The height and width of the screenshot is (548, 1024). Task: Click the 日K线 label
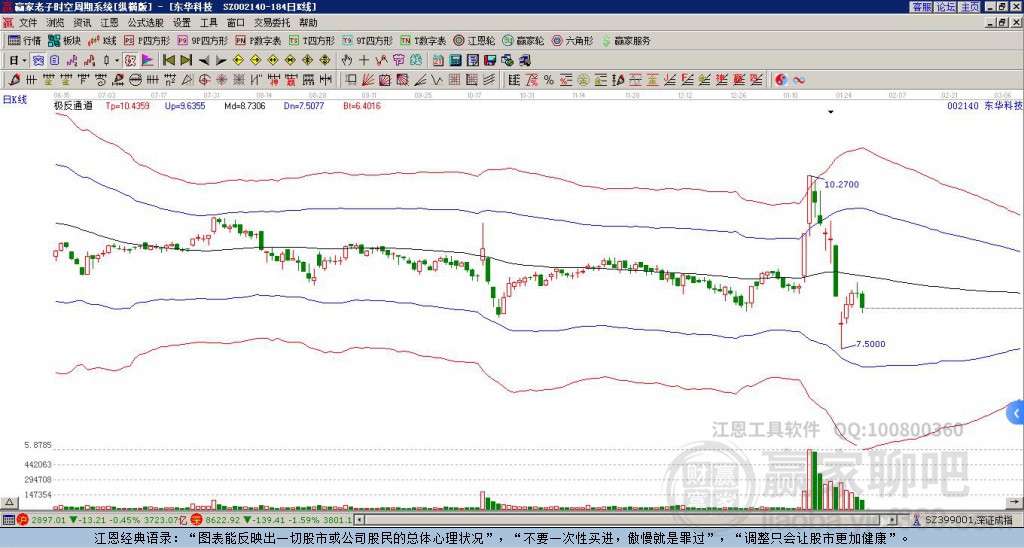[16, 100]
